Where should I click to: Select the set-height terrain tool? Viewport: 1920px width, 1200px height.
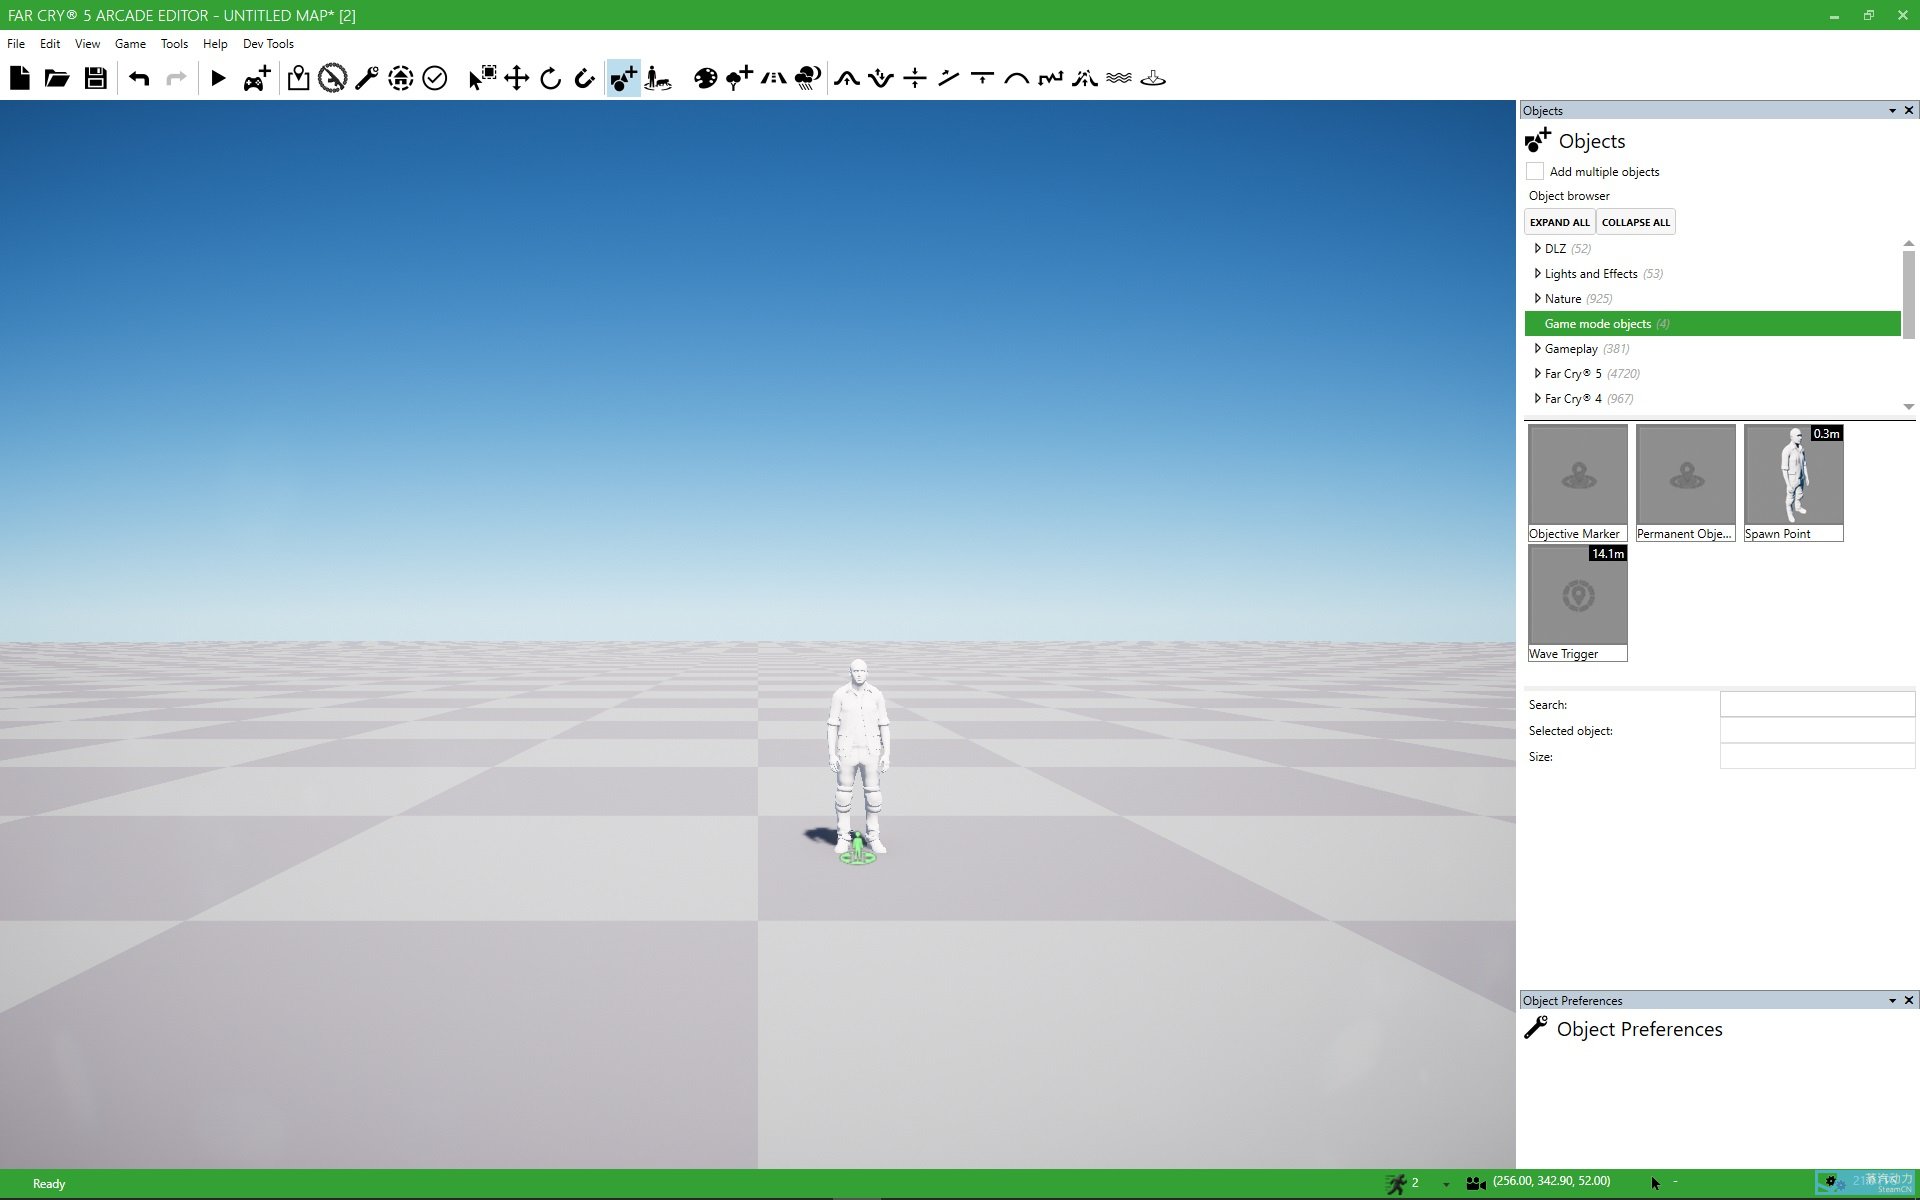coord(915,78)
